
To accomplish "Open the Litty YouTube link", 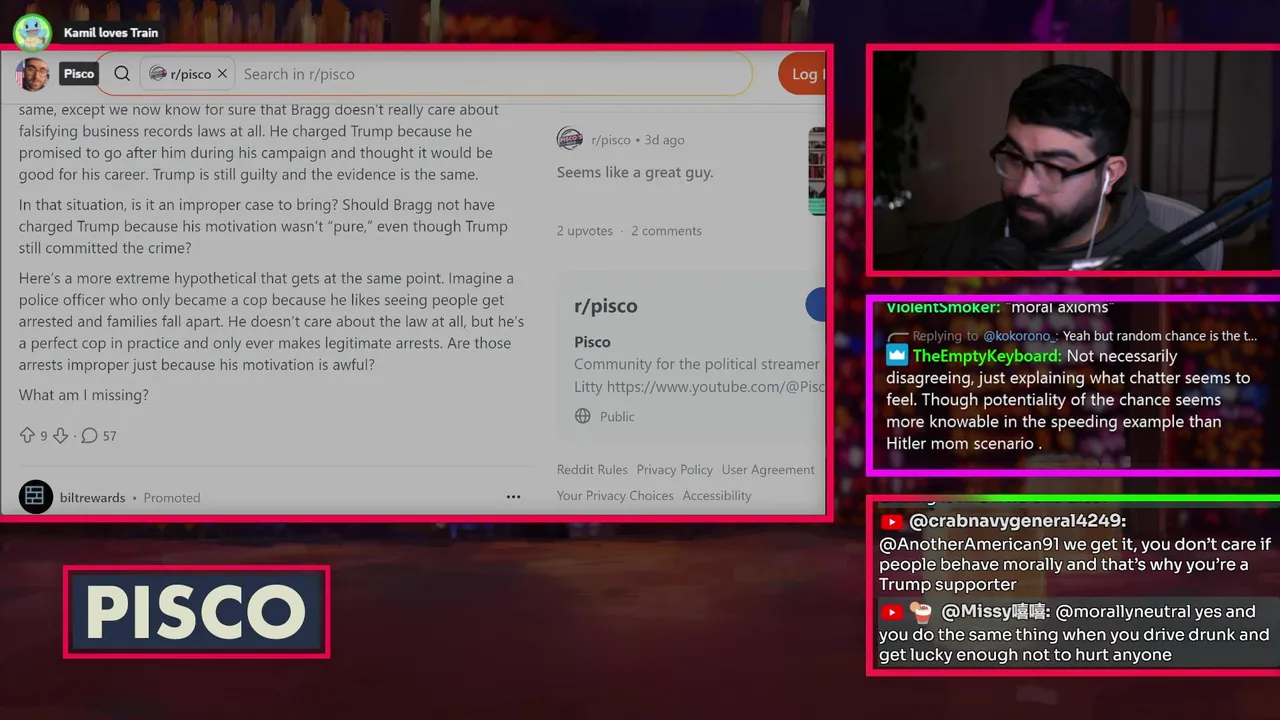I will tap(715, 386).
